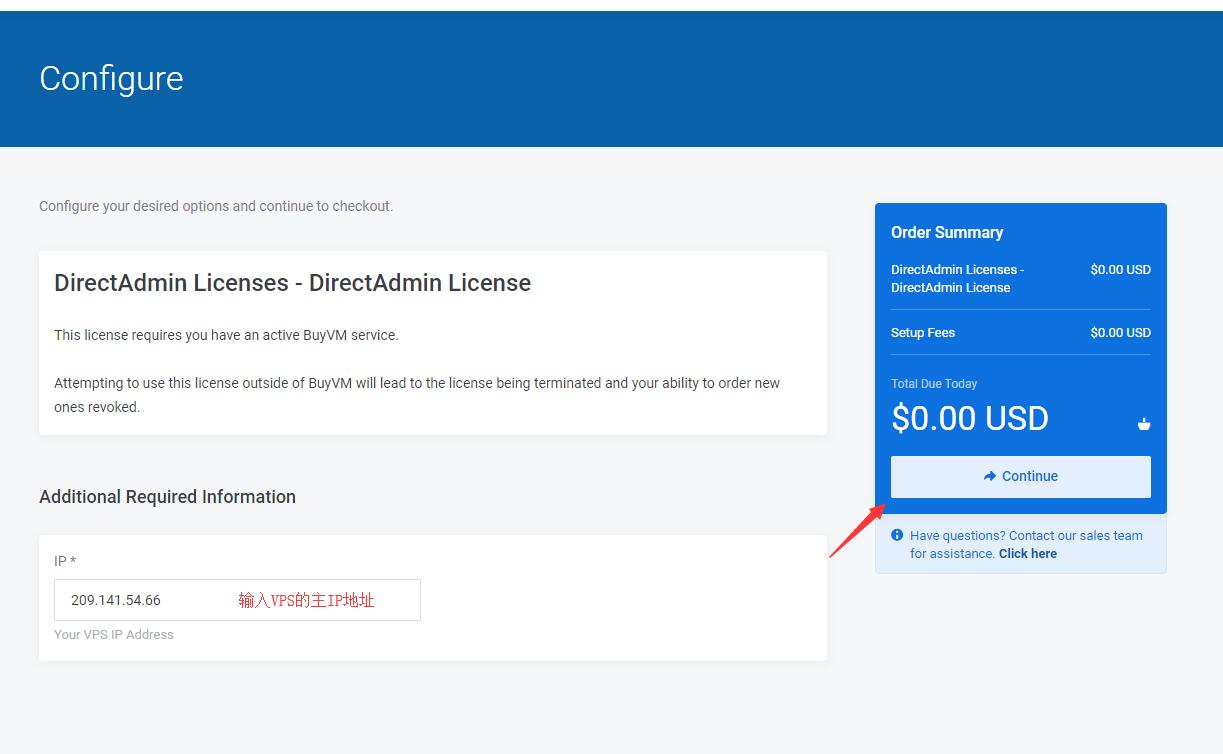Click the red Chinese hint text in IP field
This screenshot has height=754, width=1223.
[306, 600]
